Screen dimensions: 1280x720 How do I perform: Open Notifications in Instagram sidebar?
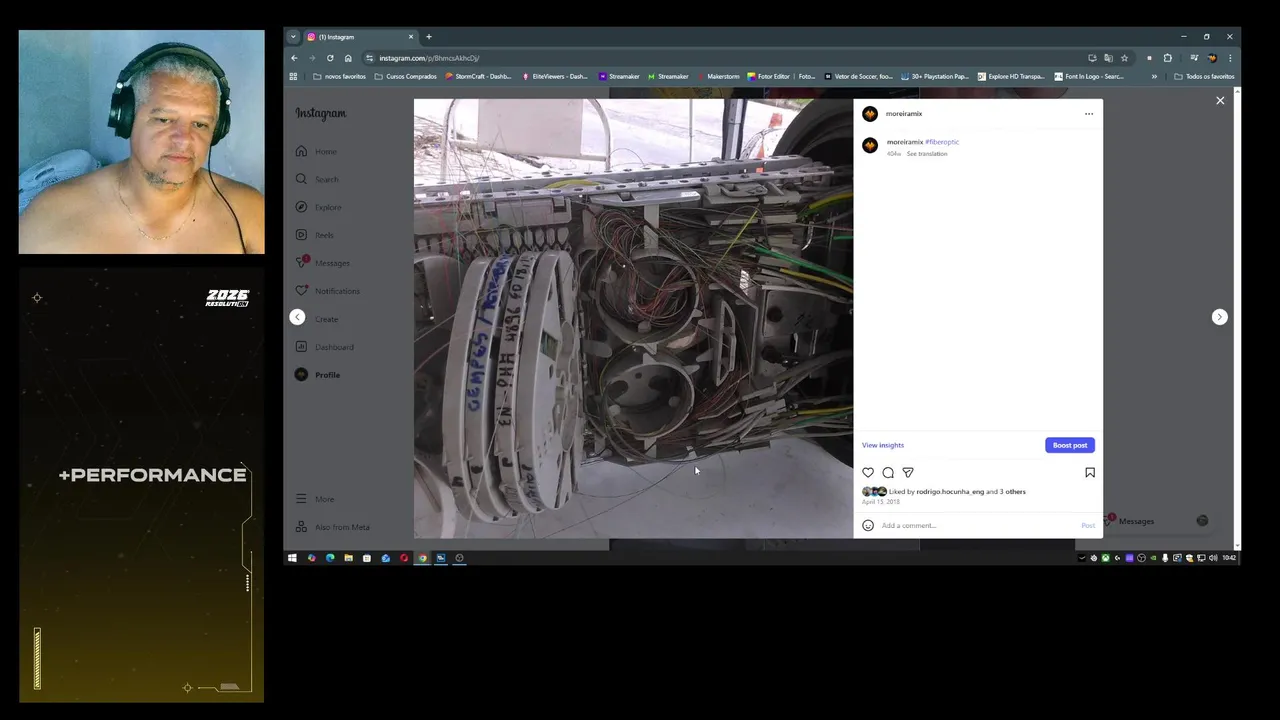[x=328, y=291]
